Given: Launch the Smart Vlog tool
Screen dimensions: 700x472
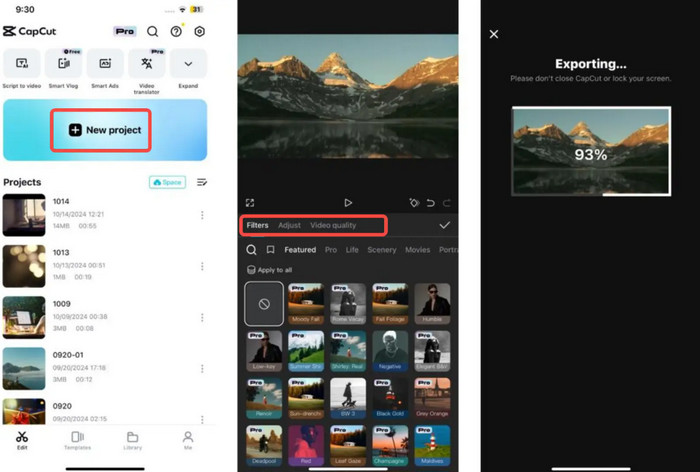Looking at the screenshot, I should (64, 64).
